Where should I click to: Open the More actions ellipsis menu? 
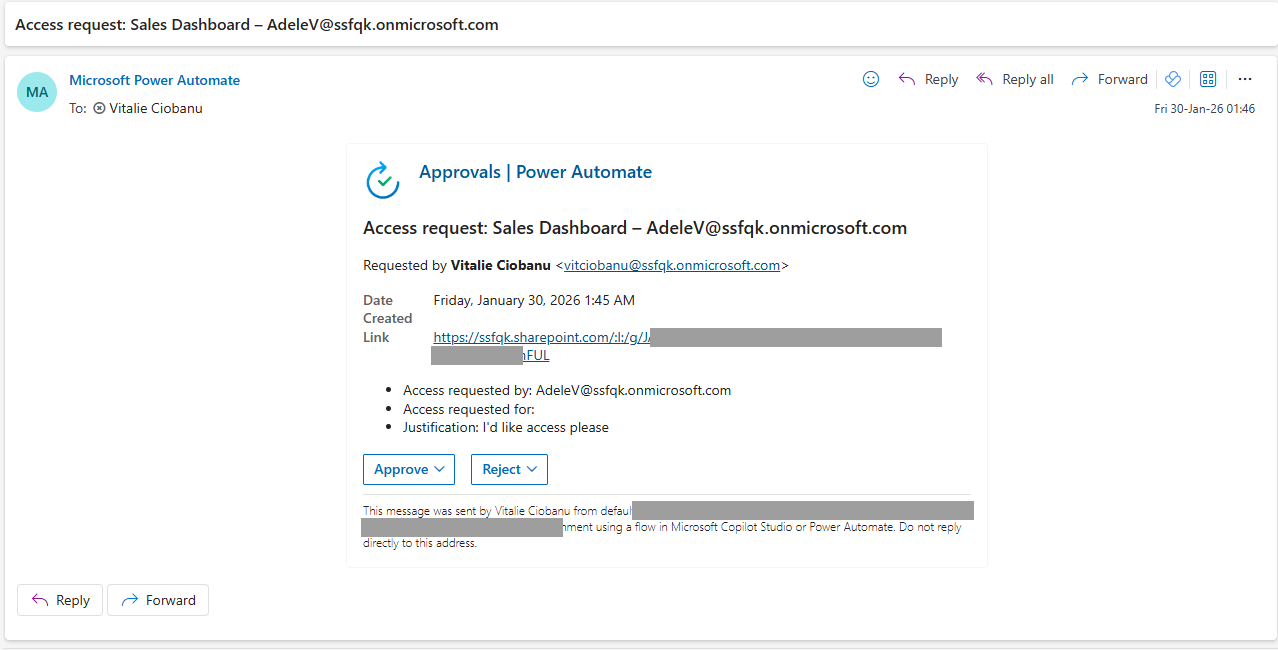coord(1245,79)
